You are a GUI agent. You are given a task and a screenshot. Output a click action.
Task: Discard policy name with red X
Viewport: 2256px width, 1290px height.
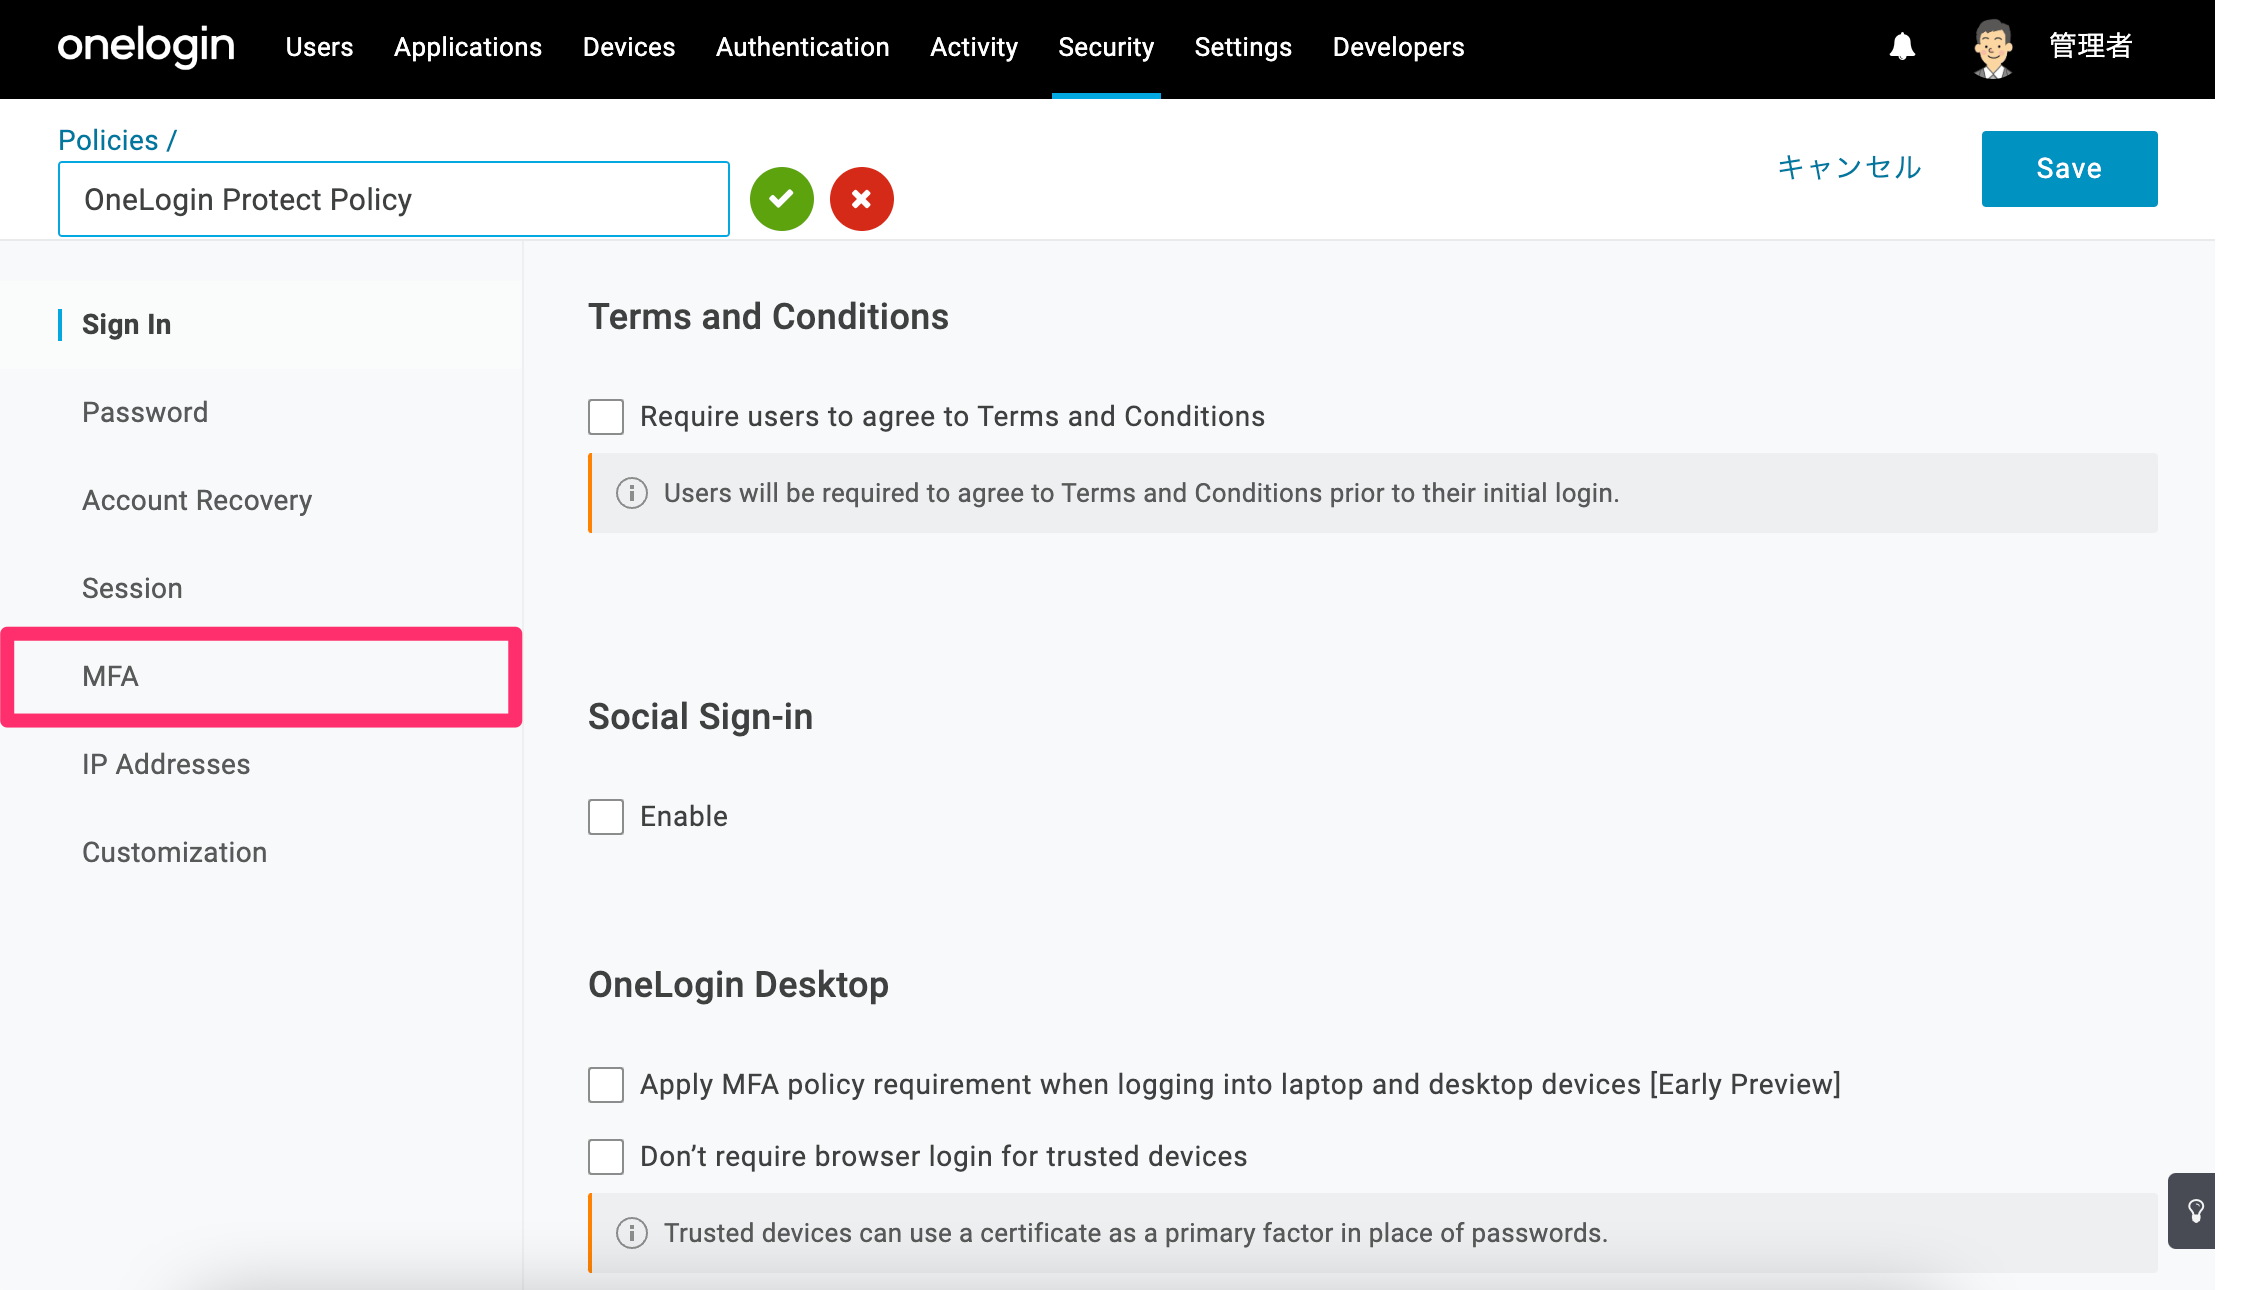[861, 199]
